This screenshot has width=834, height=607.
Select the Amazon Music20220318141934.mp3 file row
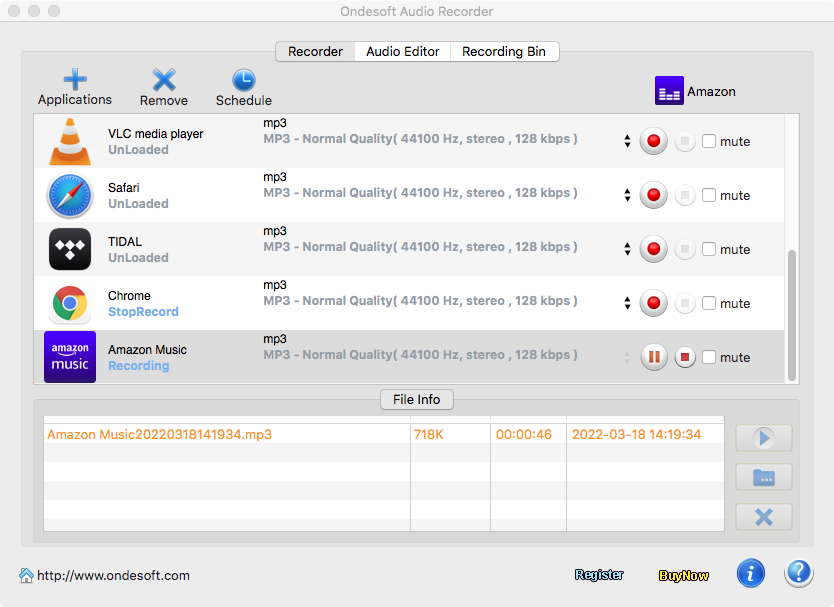tap(383, 434)
